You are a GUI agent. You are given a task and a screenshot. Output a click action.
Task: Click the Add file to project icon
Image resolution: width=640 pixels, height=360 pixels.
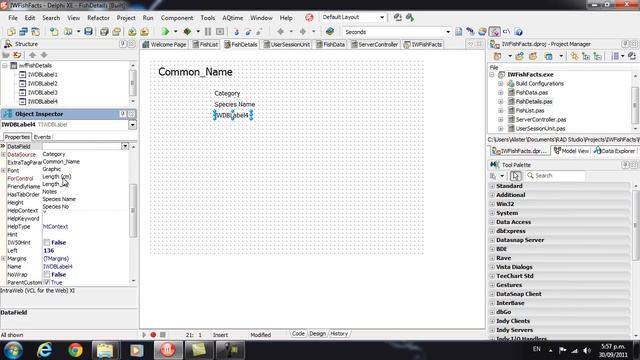[x=132, y=31]
